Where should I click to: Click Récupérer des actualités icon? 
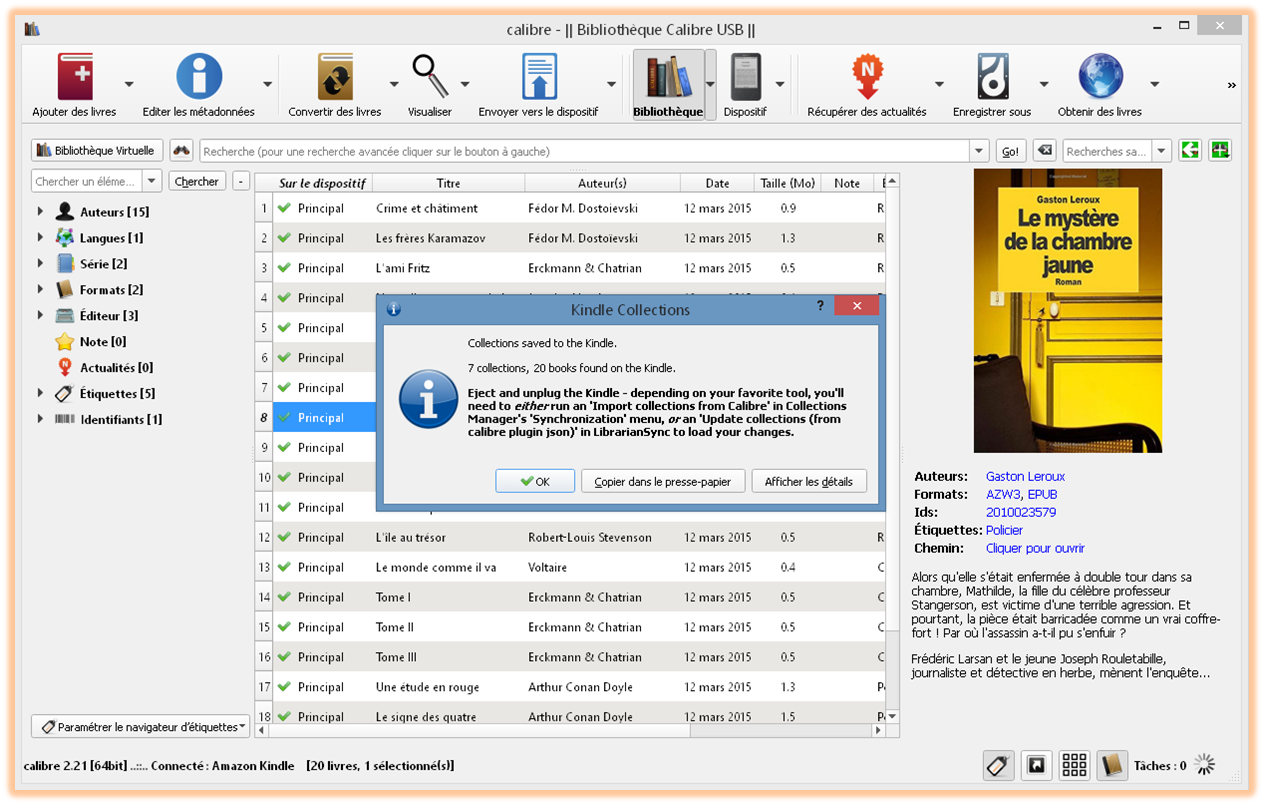(867, 77)
